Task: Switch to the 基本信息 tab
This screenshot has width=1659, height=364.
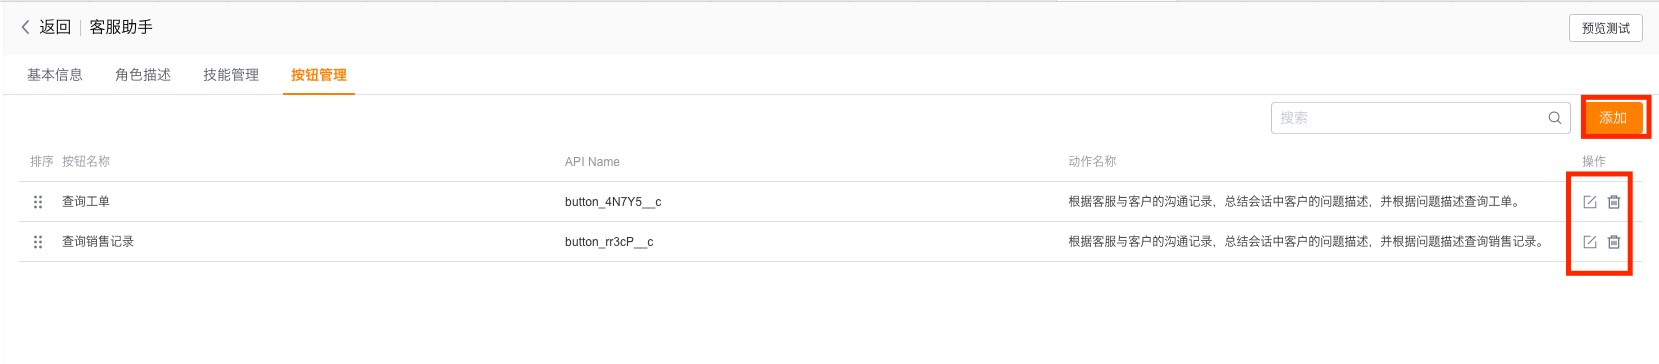Action: pyautogui.click(x=55, y=75)
